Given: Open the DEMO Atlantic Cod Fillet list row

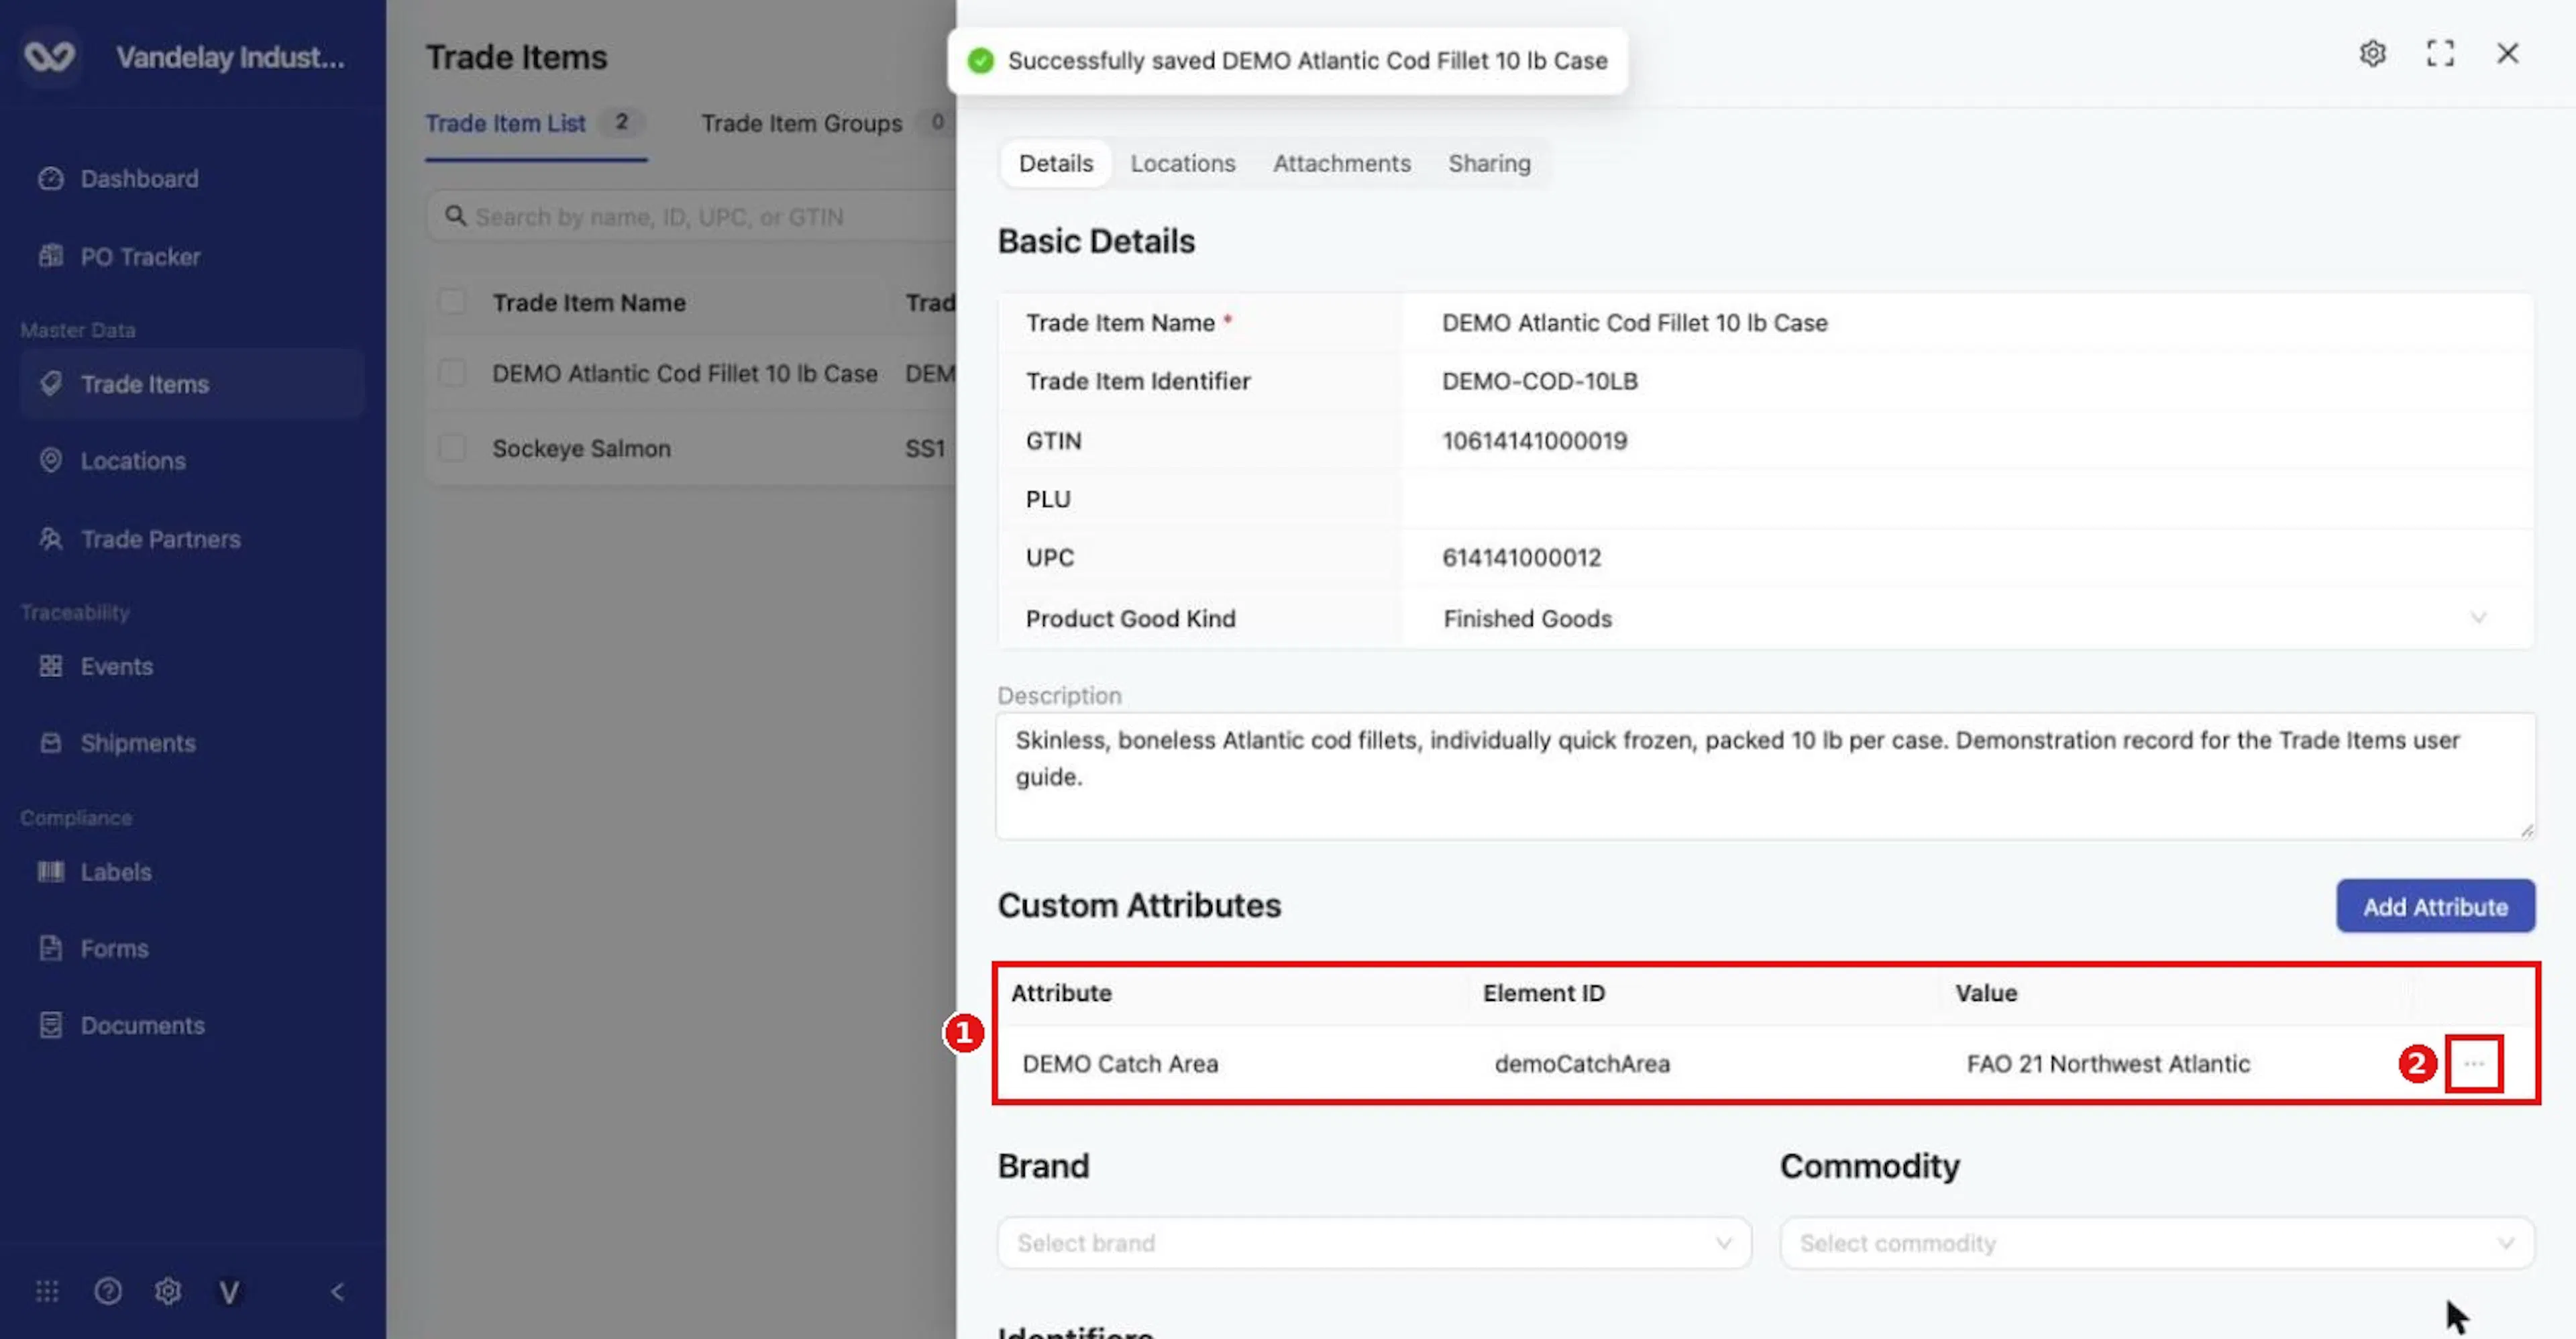Looking at the screenshot, I should point(690,373).
